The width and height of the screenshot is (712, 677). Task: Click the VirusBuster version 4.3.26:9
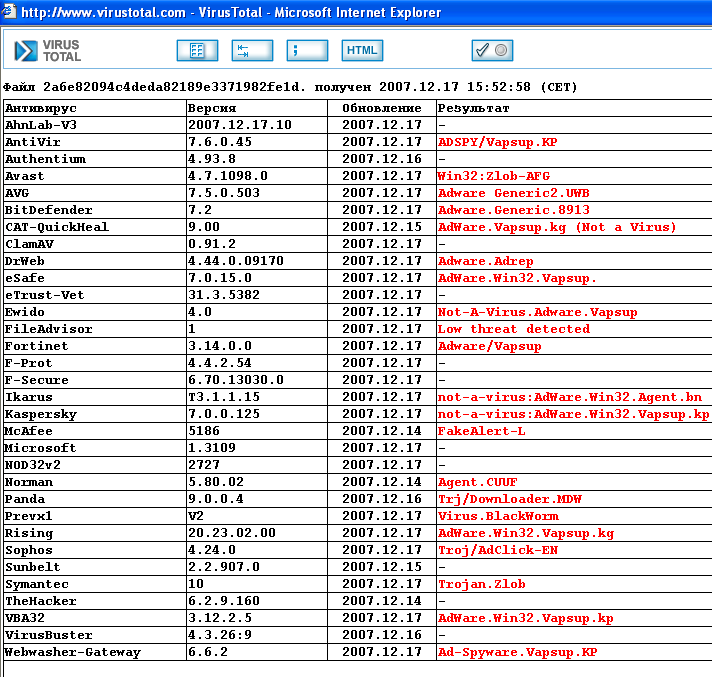click(220, 635)
